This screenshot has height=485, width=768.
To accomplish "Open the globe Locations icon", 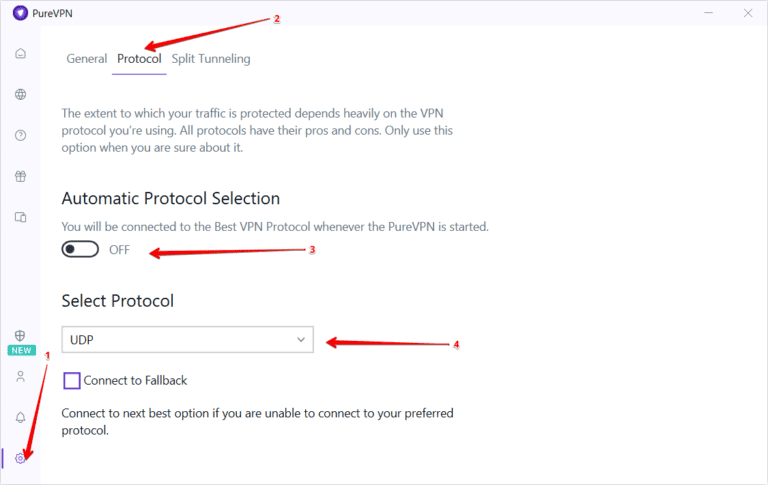I will pos(20,95).
